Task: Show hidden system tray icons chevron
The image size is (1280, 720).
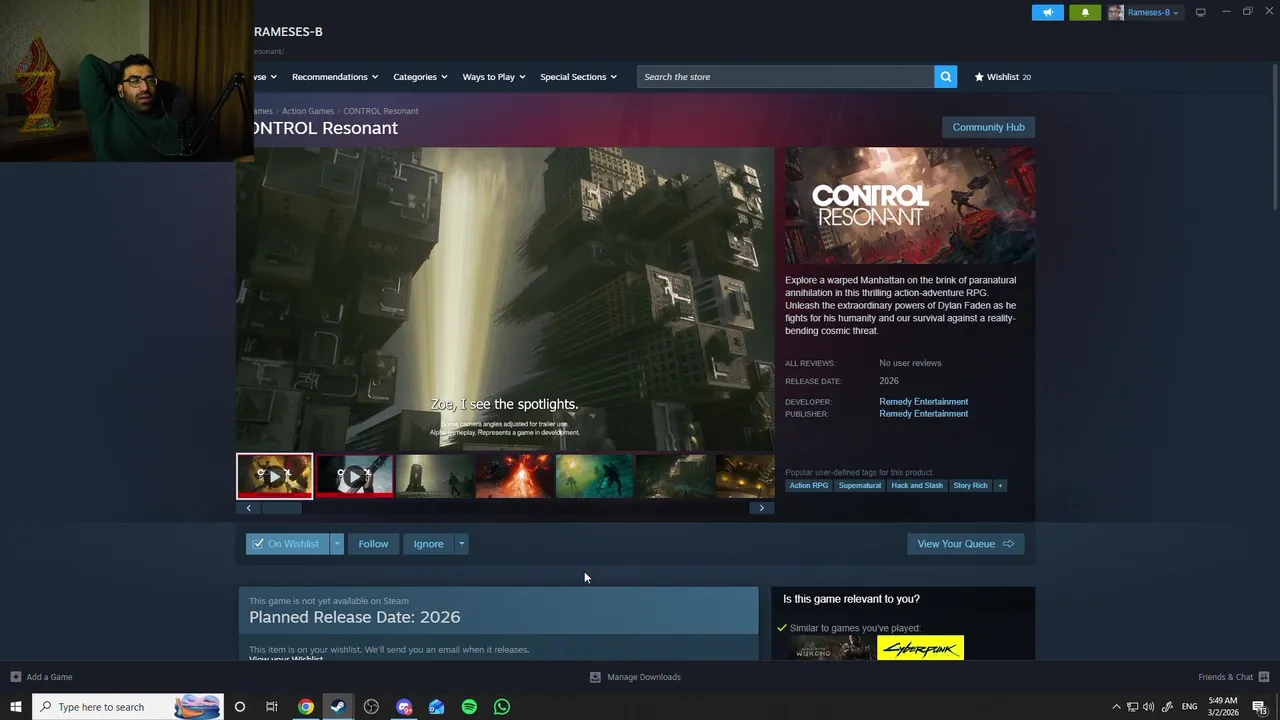Action: click(1117, 707)
